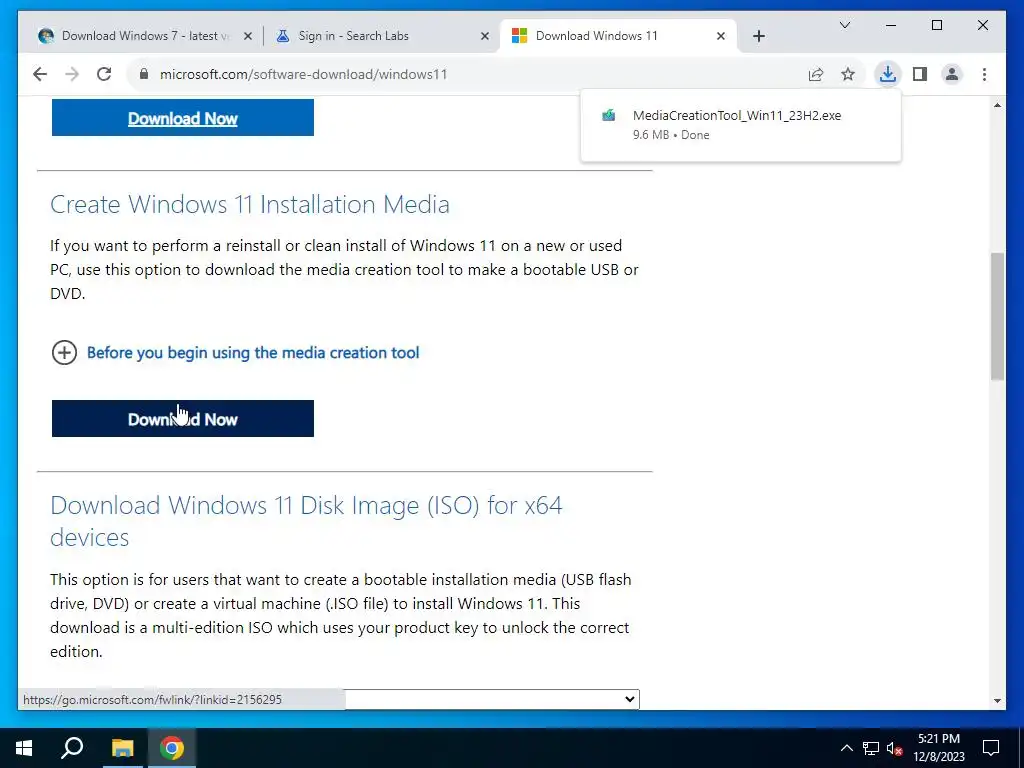Click Create Windows 11 Installation Media heading

[250, 204]
